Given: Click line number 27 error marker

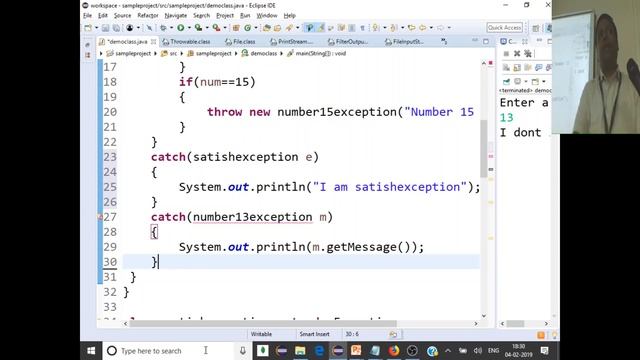Looking at the screenshot, I should 100,217.
